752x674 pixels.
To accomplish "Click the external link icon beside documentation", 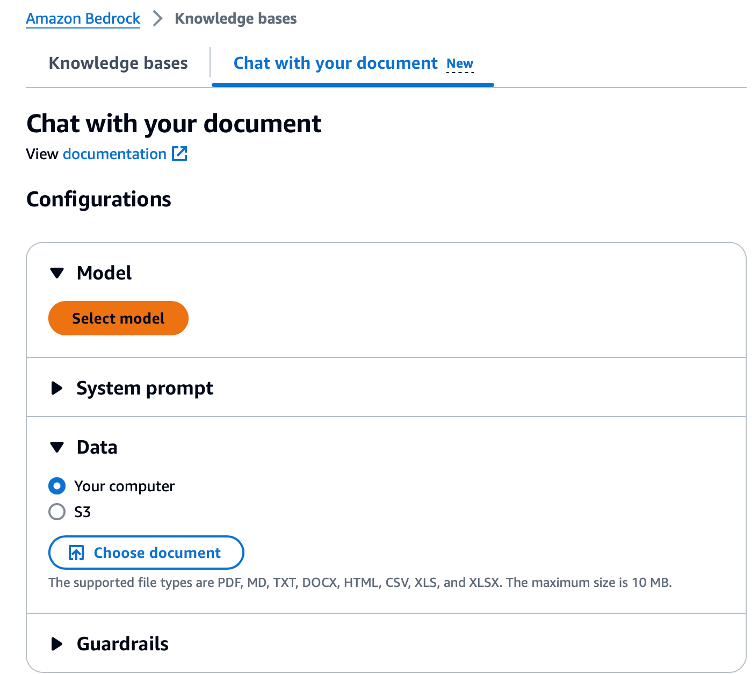I will point(180,154).
